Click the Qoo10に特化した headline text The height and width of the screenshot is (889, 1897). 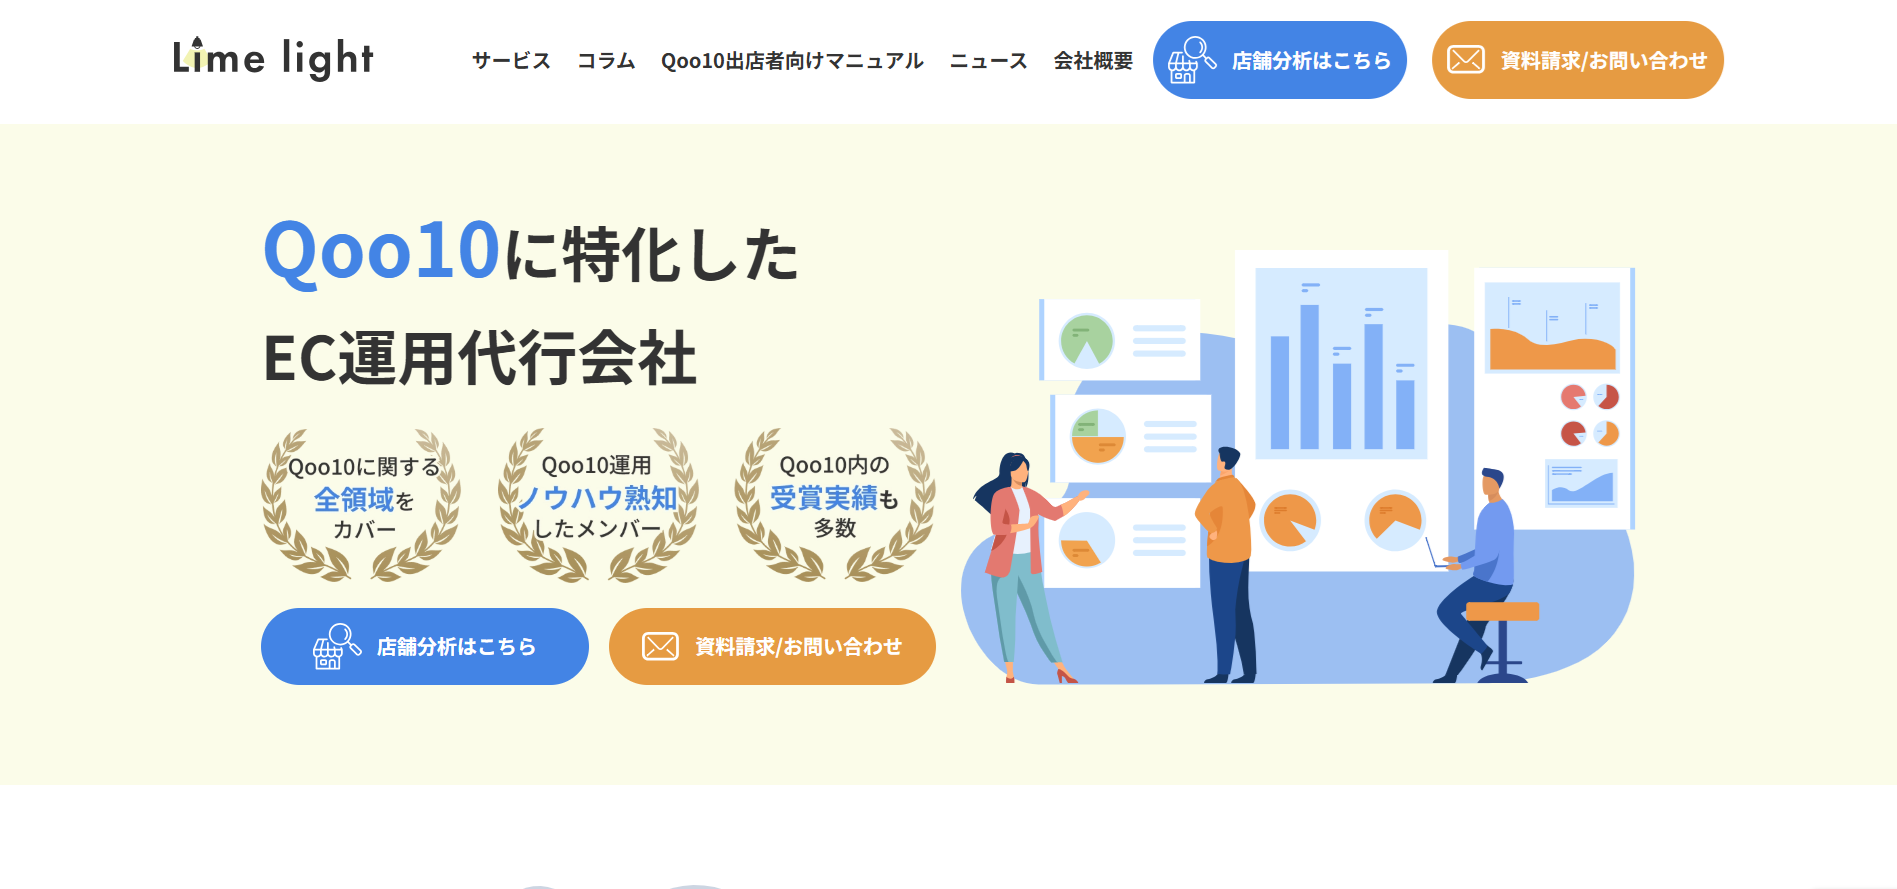531,252
